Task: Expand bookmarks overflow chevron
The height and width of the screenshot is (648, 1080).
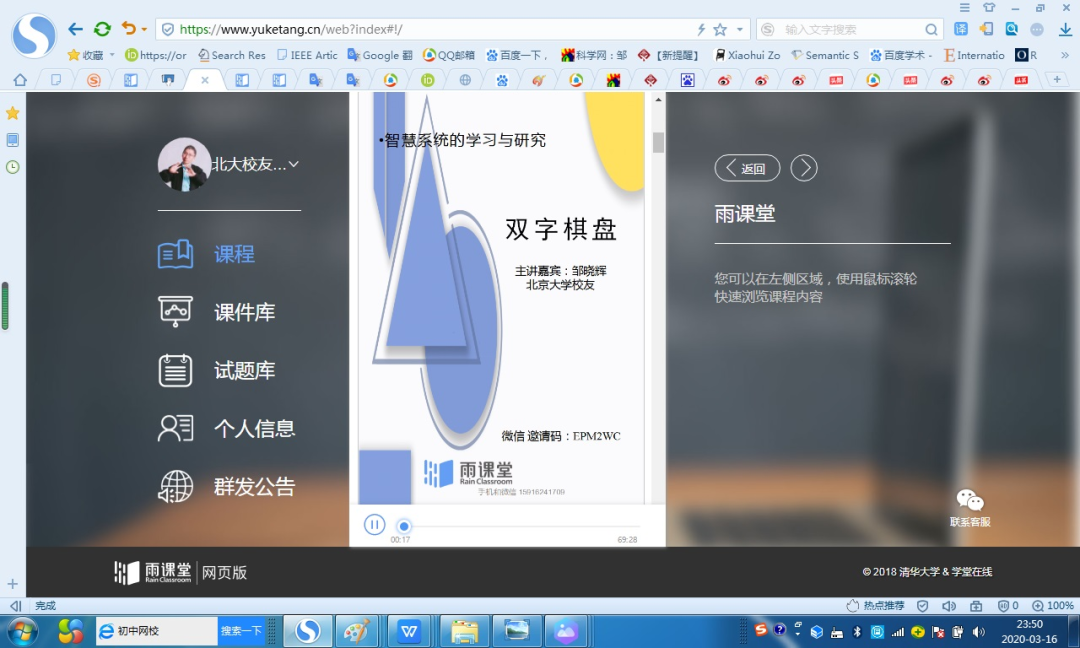Action: tap(1064, 55)
